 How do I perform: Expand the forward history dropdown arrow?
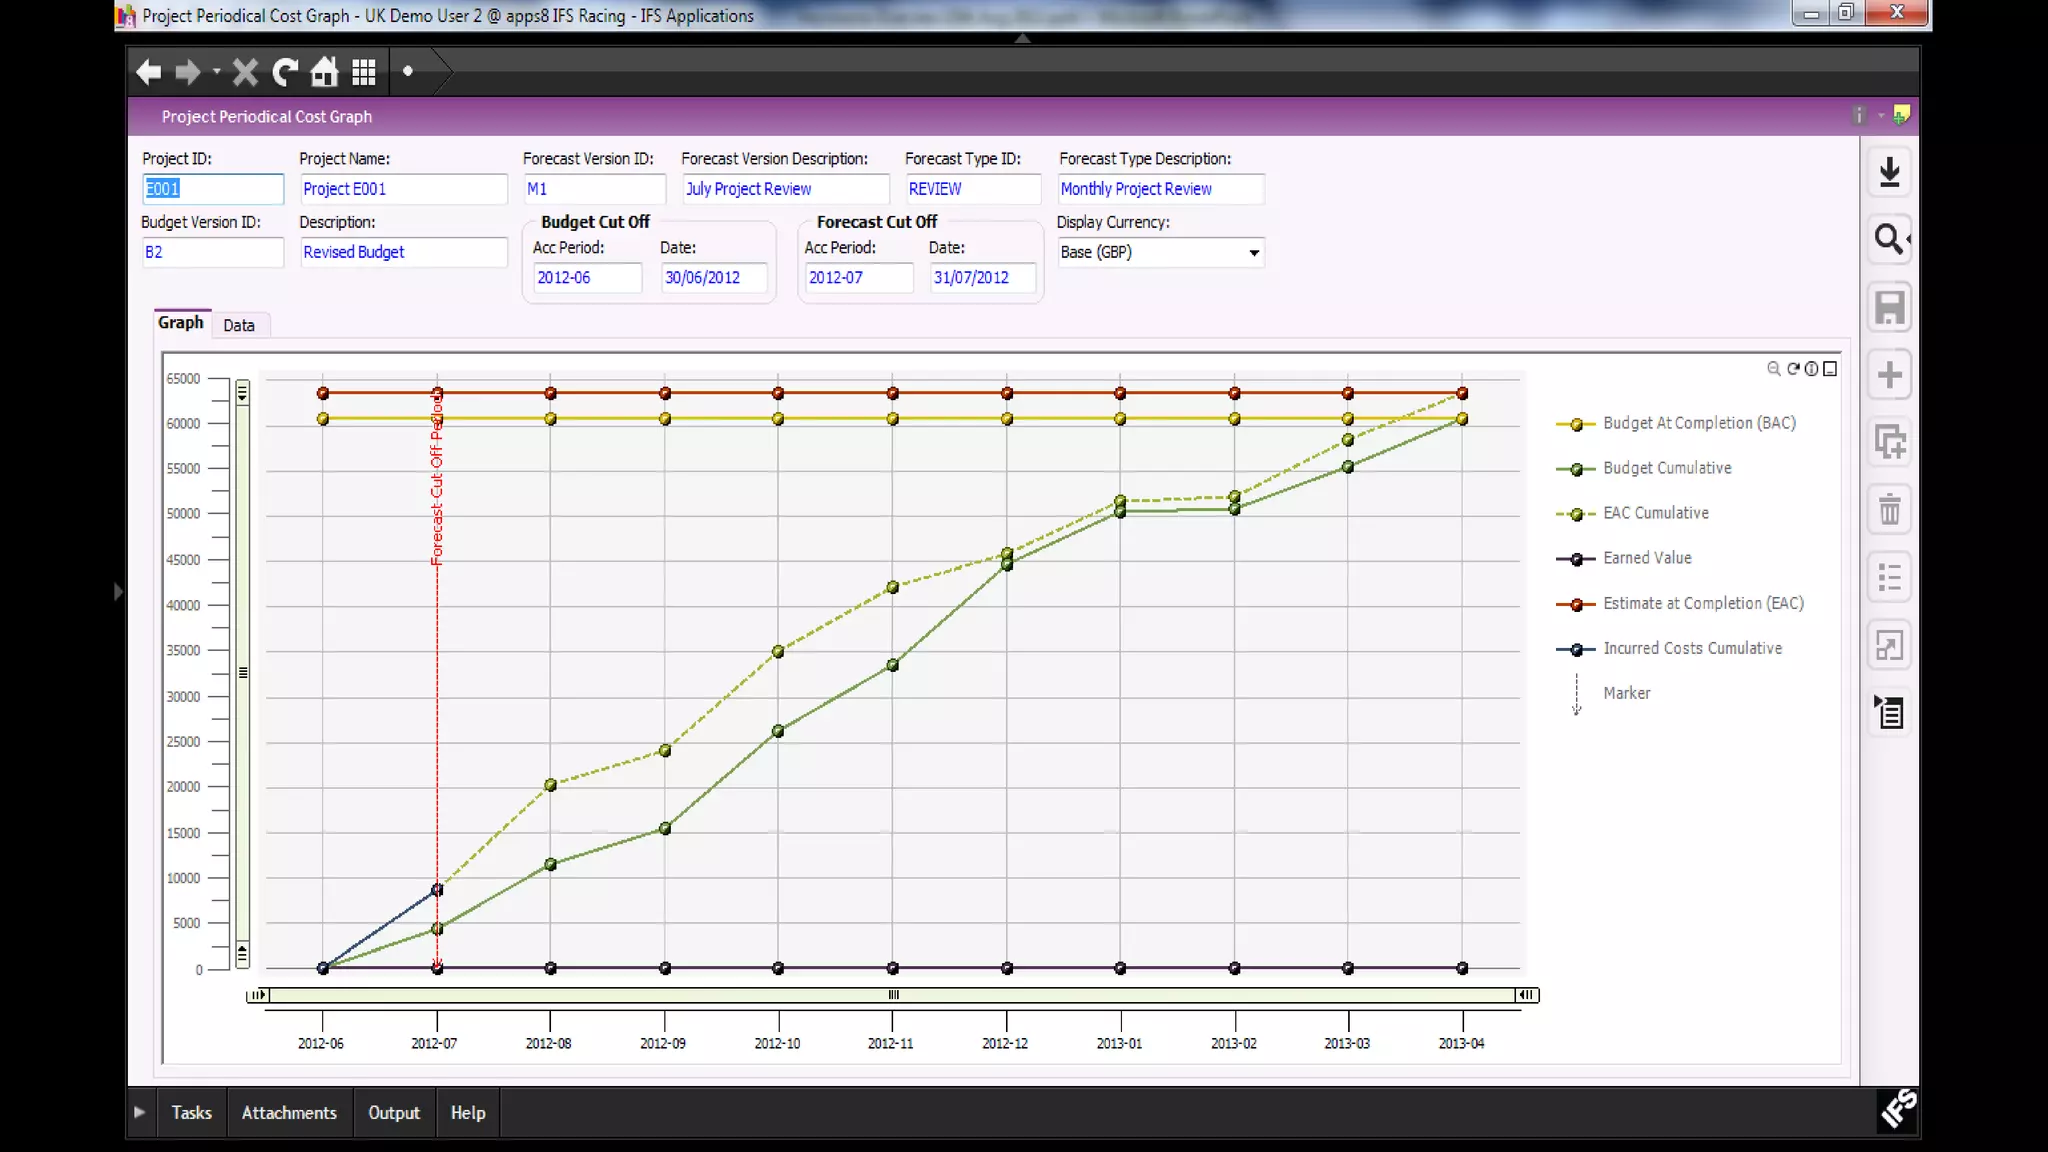point(216,72)
